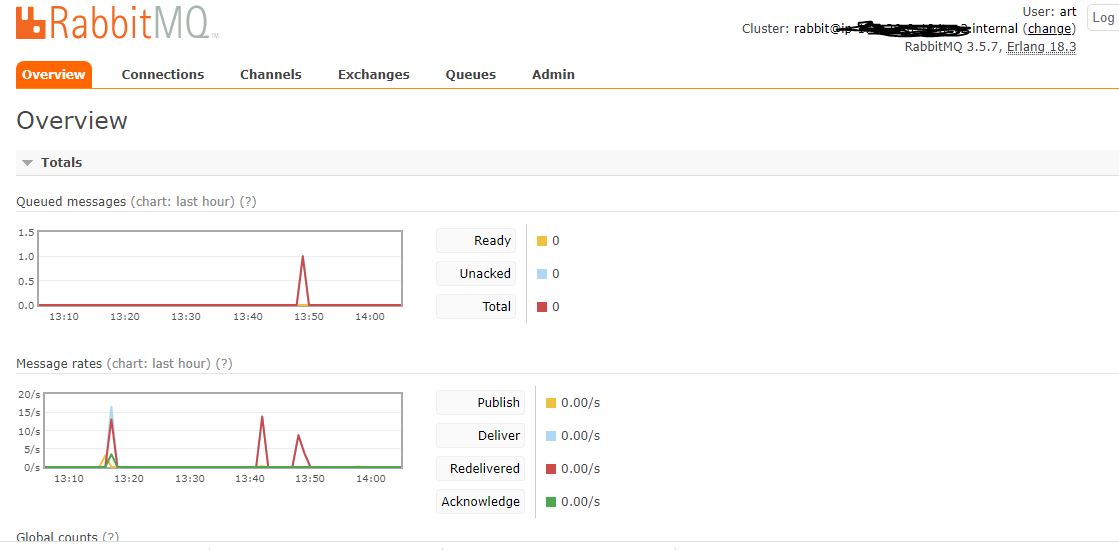
Task: Collapse the Totals section triangle
Action: (x=28, y=163)
